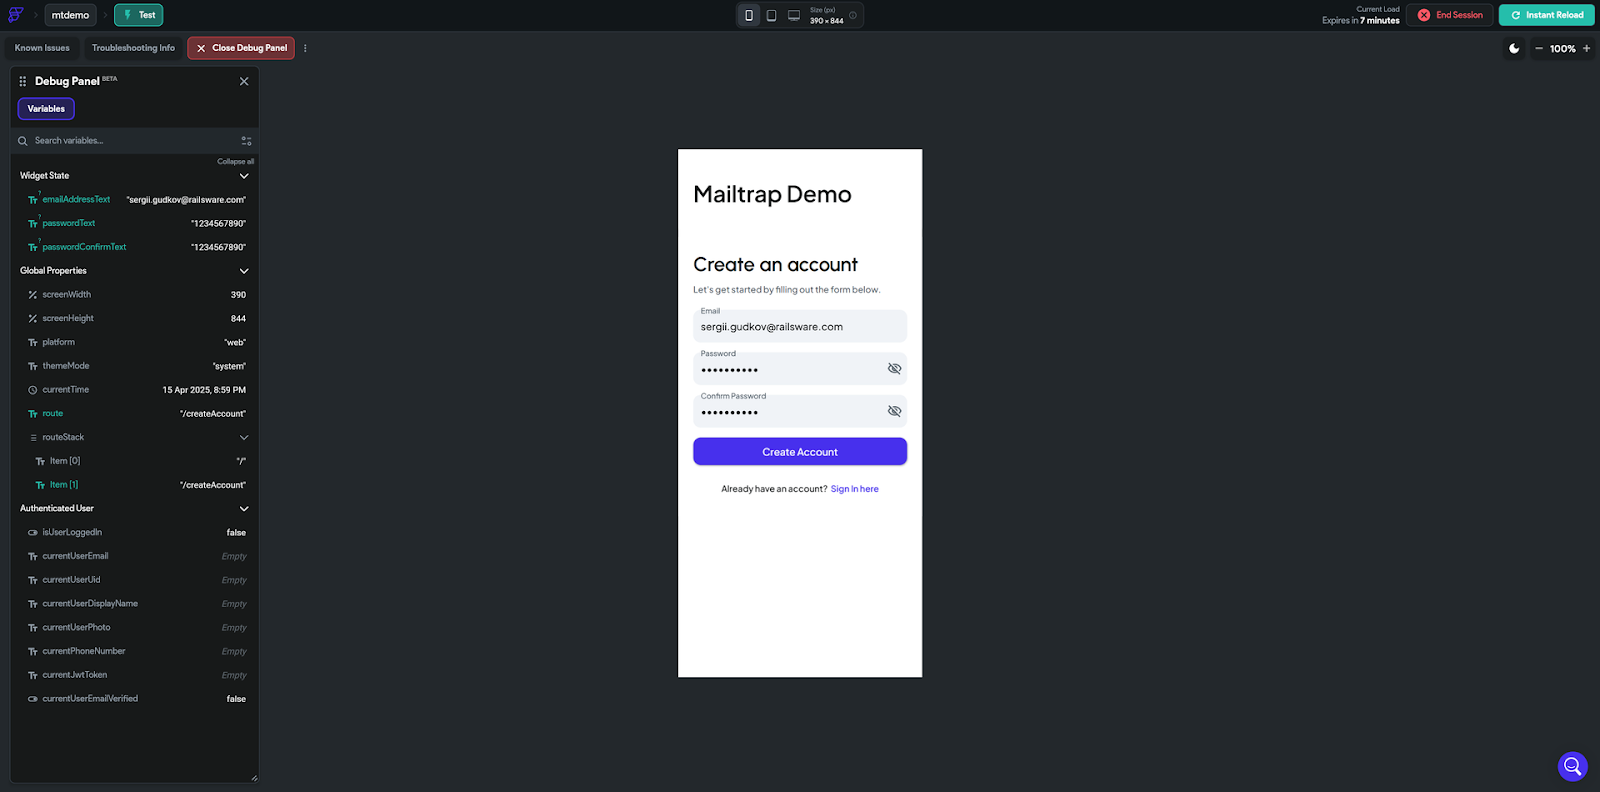Open Troubleshooting Info tab
This screenshot has height=792, width=1600.
point(133,48)
